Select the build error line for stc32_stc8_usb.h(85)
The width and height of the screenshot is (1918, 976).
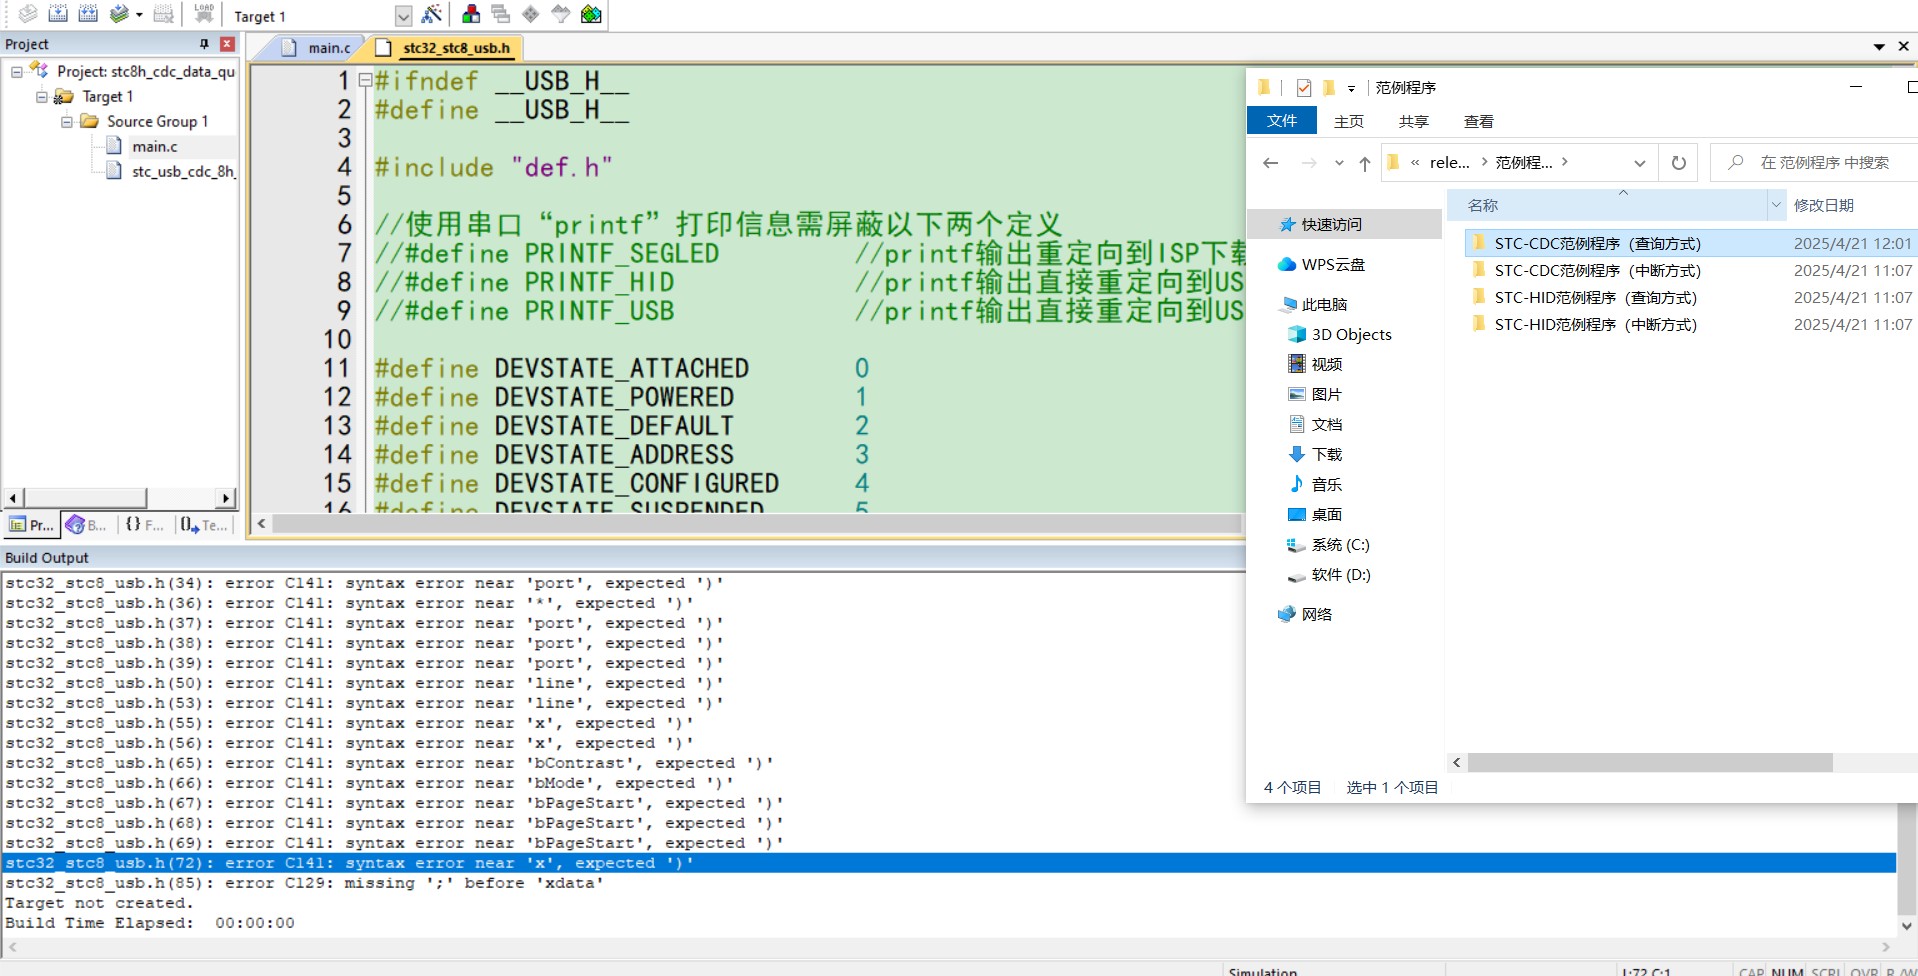tap(304, 883)
